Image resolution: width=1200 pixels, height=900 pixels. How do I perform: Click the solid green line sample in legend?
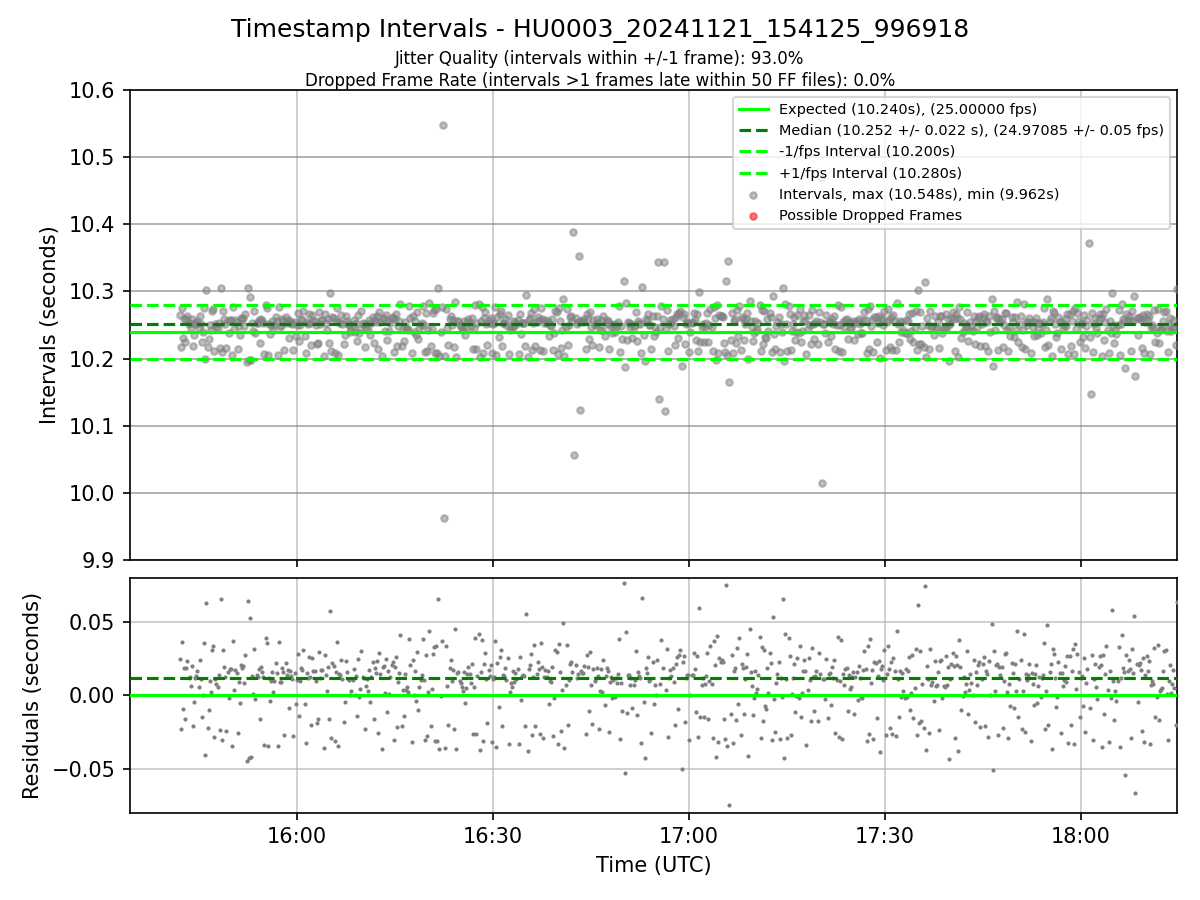(x=754, y=109)
